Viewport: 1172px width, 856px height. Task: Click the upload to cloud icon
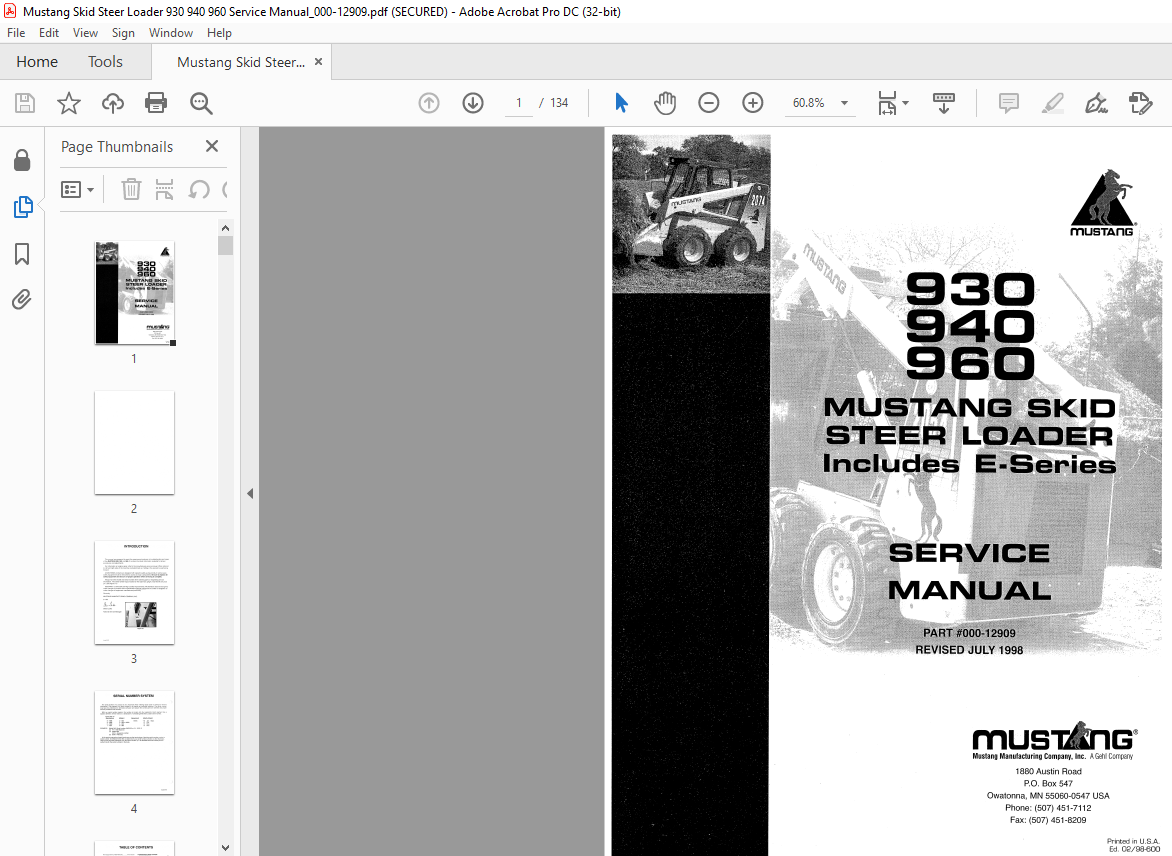tap(113, 103)
